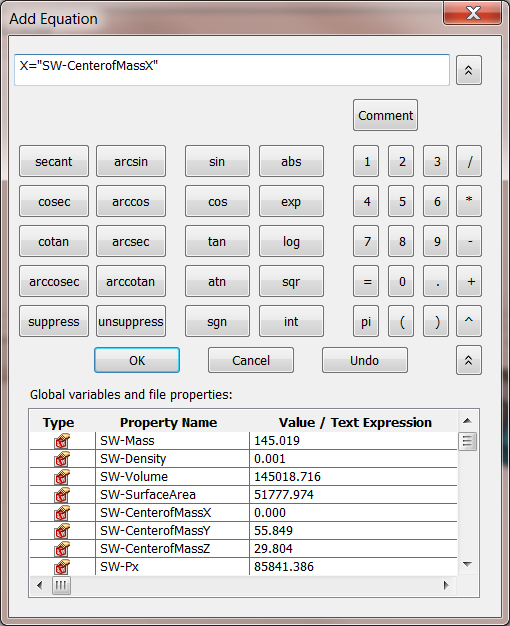Click the icon next to SW-CenterofMassX
This screenshot has width=510, height=626.
pyautogui.click(x=62, y=513)
